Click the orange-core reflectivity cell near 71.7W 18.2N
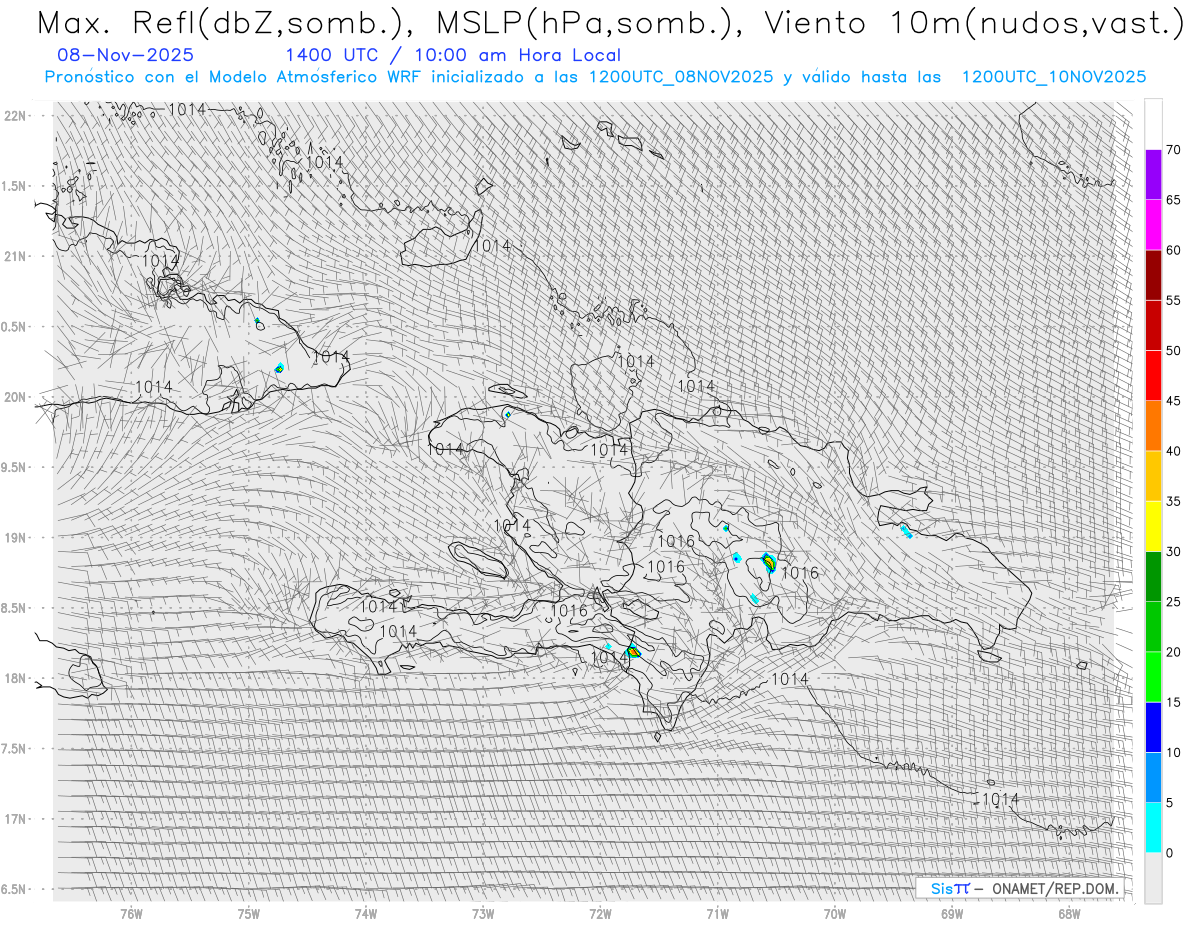The height and width of the screenshot is (927, 1200). 632,652
